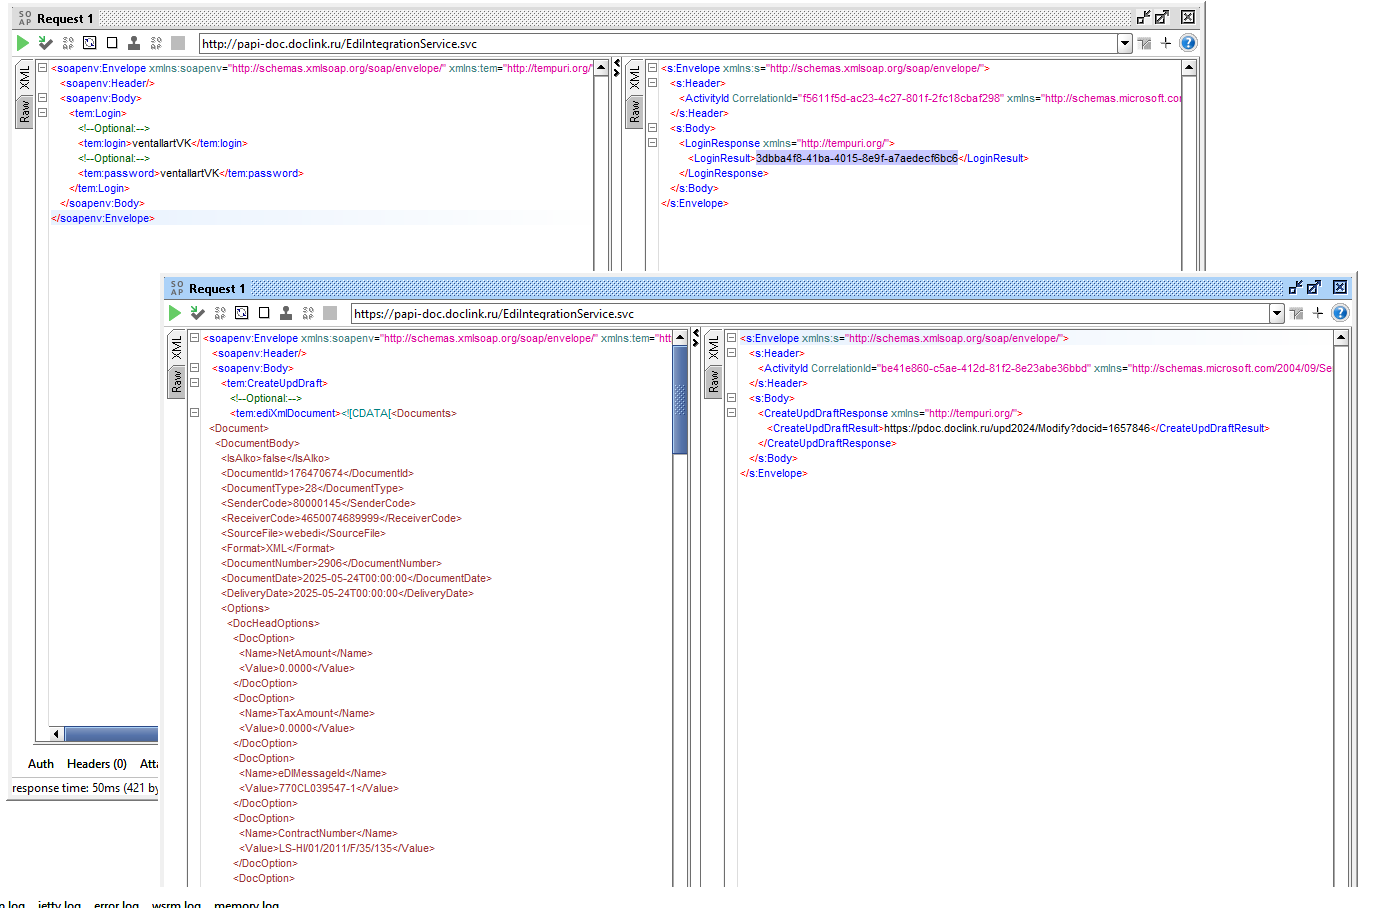The width and height of the screenshot is (1394, 908).
Task: Submit request in front CreateUpdDraft window
Action: pos(175,313)
